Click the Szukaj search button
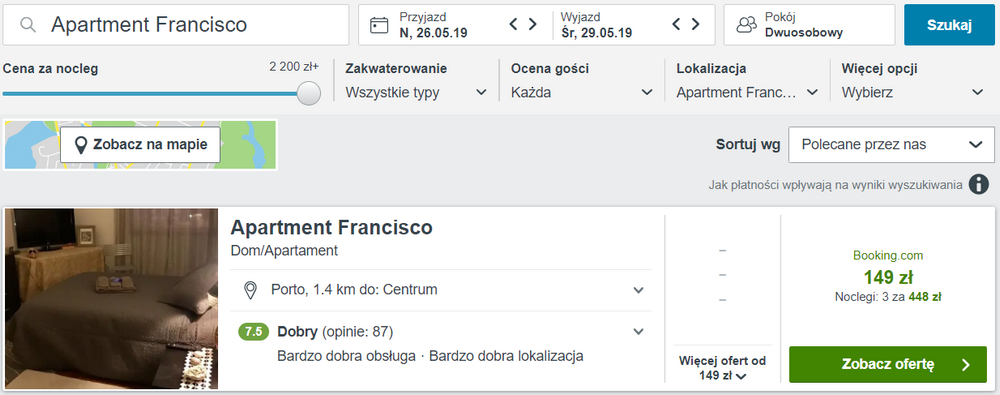 (949, 25)
